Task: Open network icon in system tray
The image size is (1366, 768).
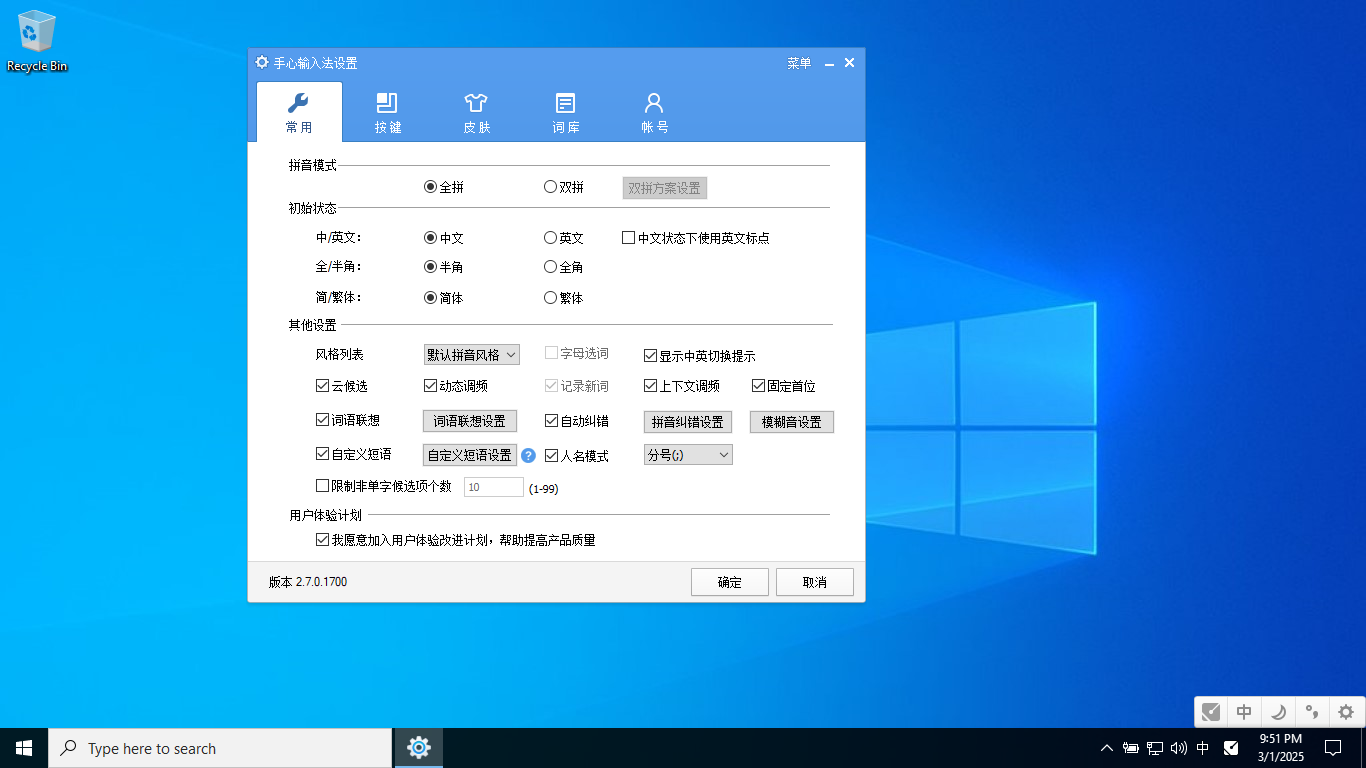Action: click(x=1155, y=748)
